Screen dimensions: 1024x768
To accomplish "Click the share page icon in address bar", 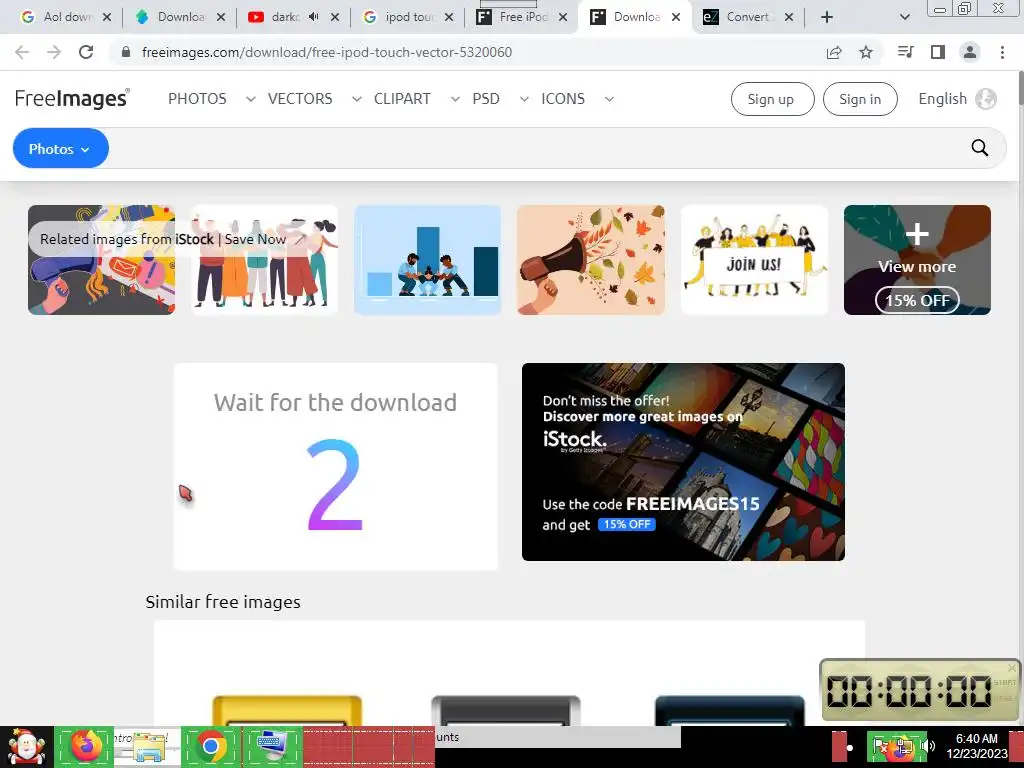I will [834, 52].
